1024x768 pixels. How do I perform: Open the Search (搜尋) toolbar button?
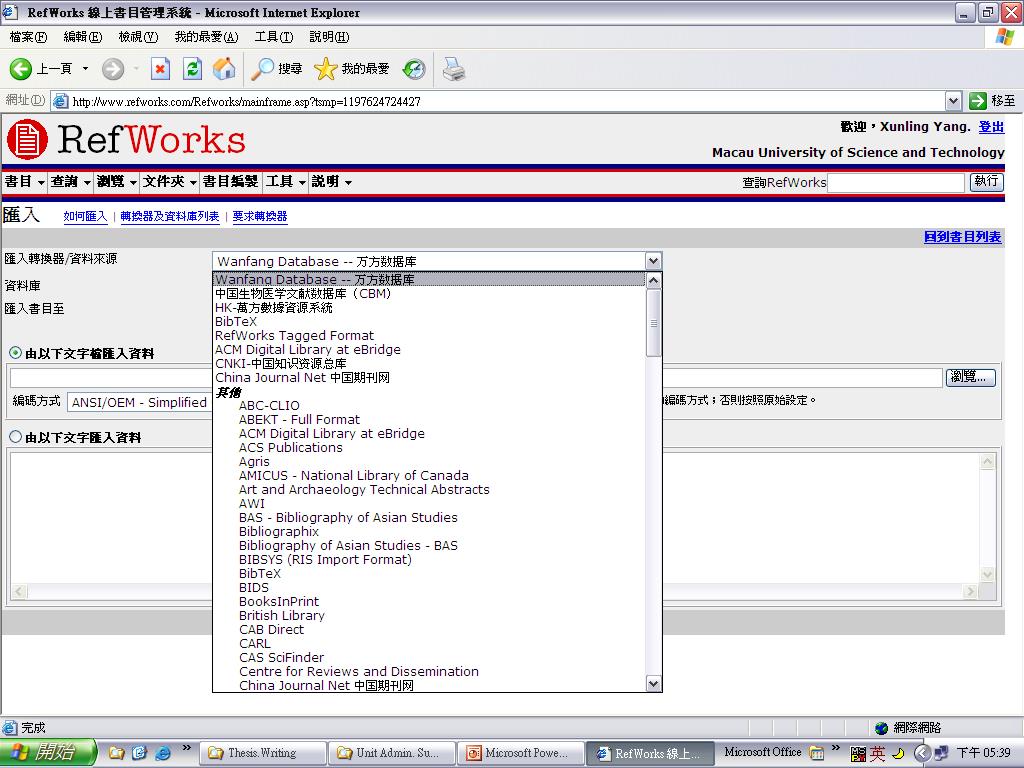coord(277,69)
